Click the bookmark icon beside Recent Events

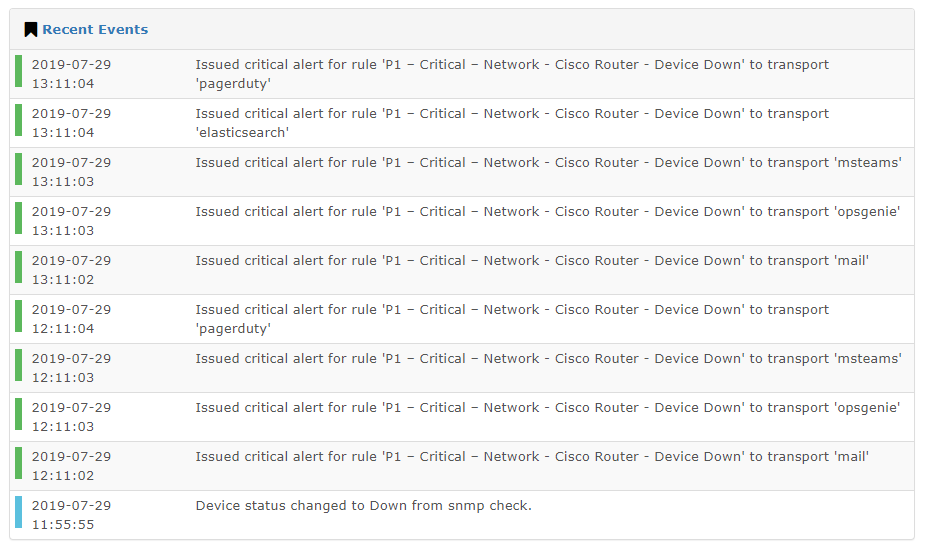pyautogui.click(x=30, y=30)
